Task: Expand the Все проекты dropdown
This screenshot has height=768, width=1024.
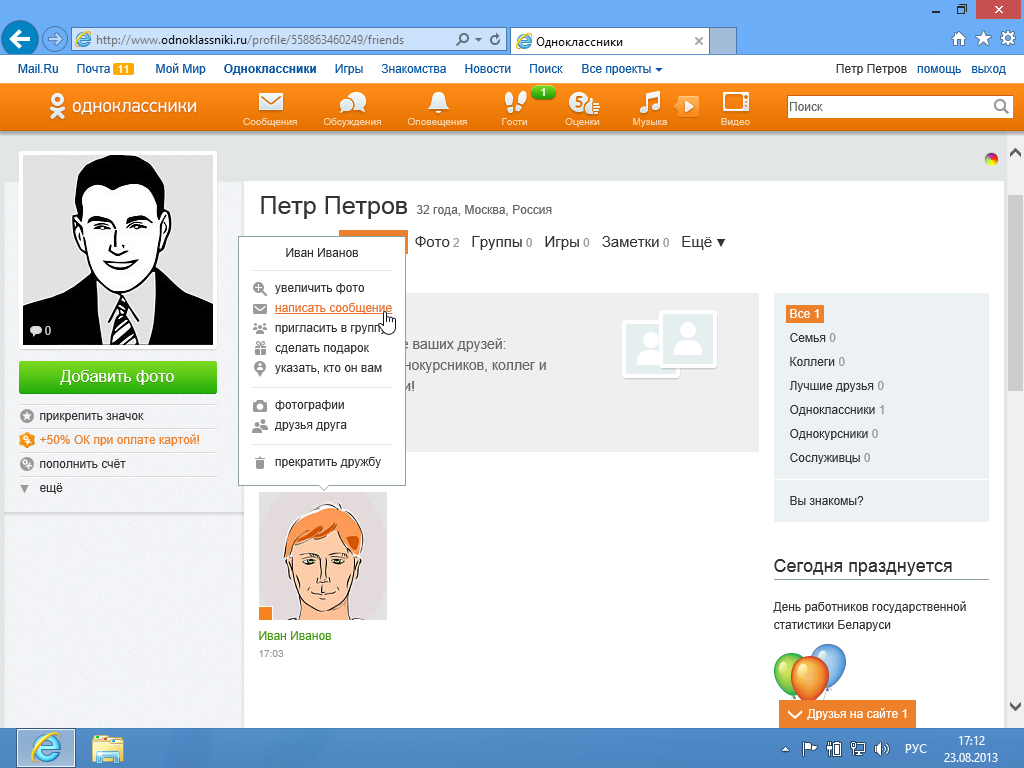Action: pos(622,69)
